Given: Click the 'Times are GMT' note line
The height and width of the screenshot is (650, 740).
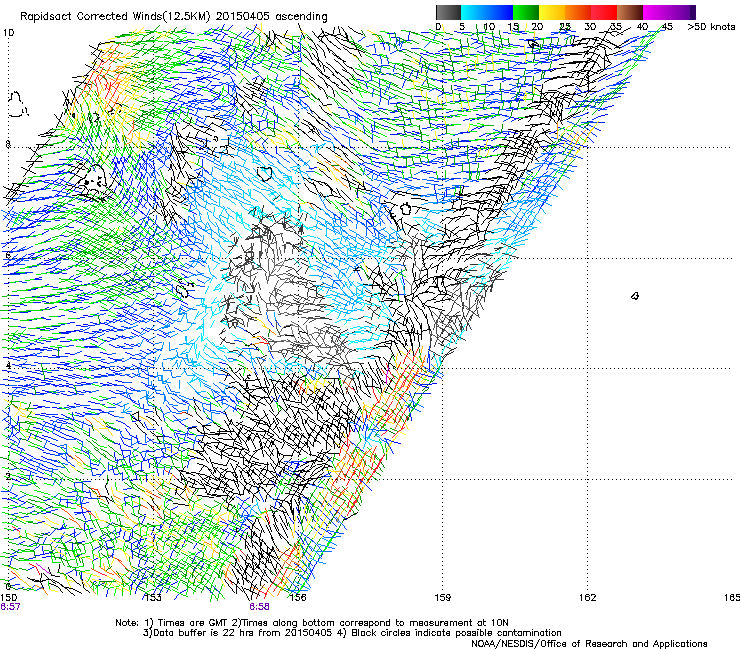Looking at the screenshot, I should point(312,623).
